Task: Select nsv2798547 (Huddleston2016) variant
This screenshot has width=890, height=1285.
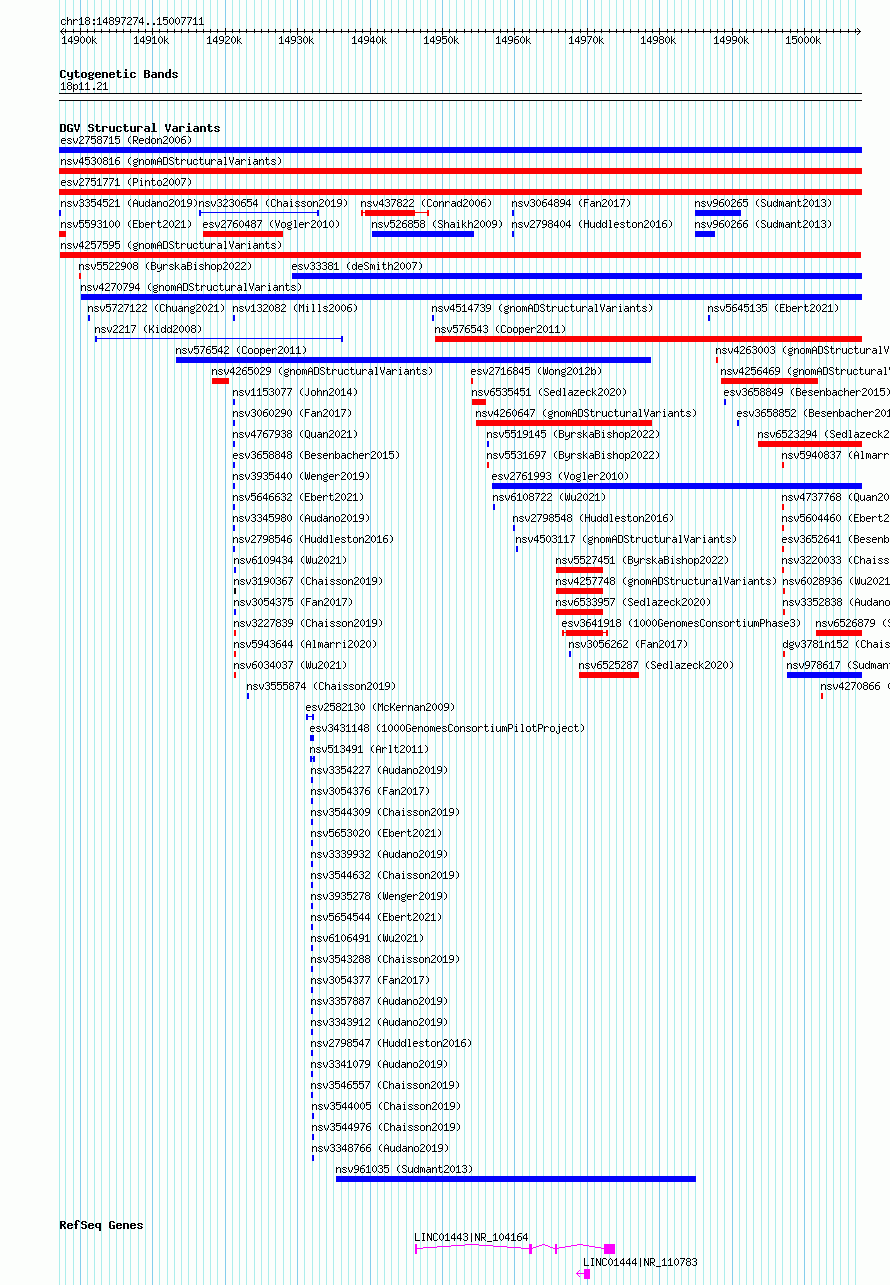Action: (x=391, y=1043)
